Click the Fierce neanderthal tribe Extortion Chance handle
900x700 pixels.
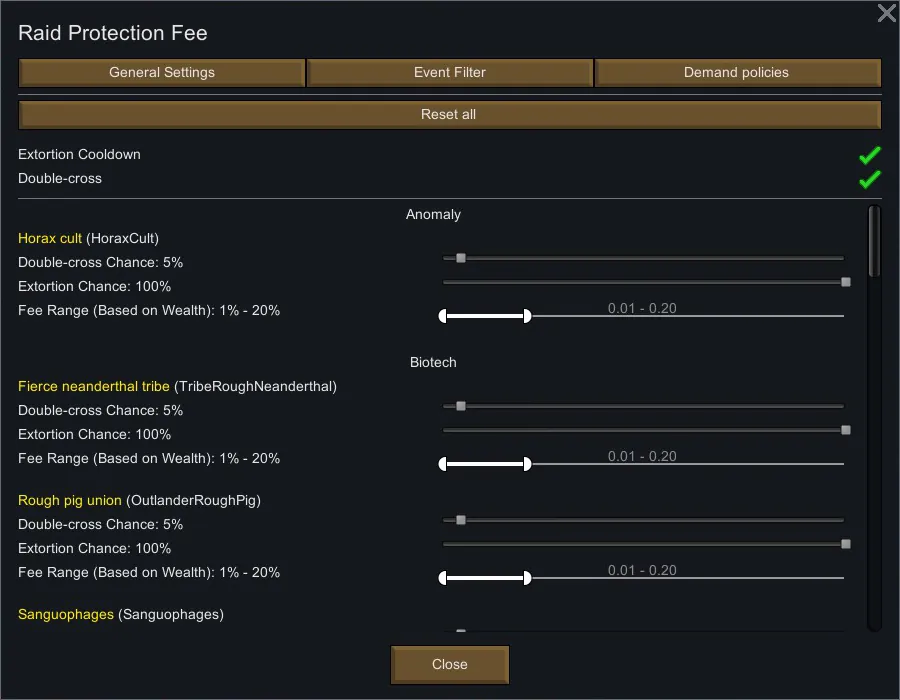(x=846, y=430)
